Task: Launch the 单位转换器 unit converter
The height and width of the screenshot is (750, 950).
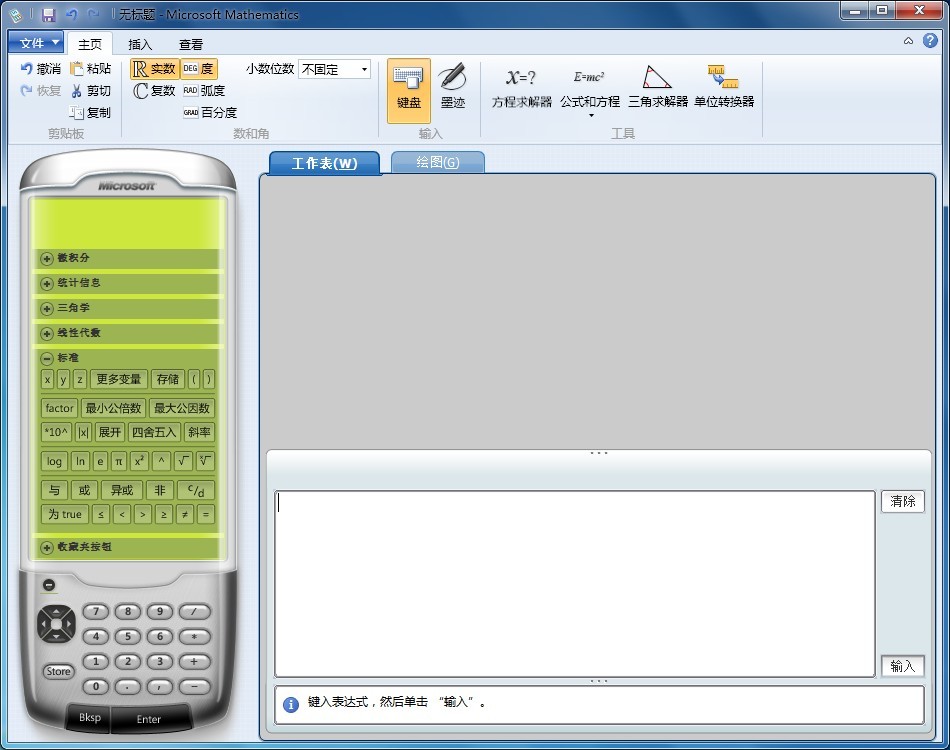Action: [x=723, y=86]
